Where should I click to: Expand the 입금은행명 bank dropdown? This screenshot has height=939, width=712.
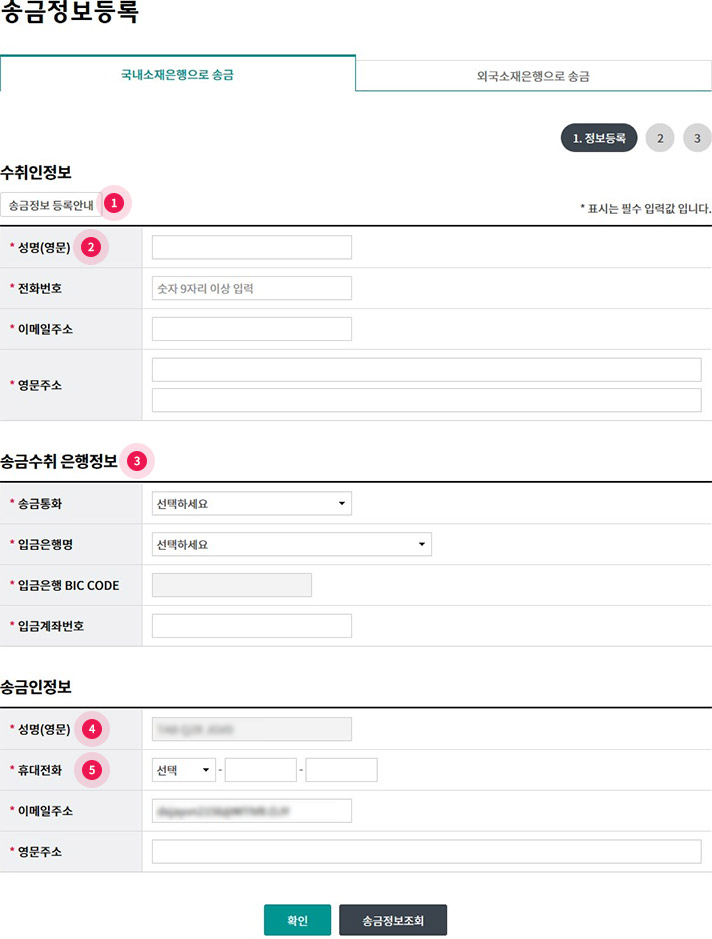[x=291, y=545]
